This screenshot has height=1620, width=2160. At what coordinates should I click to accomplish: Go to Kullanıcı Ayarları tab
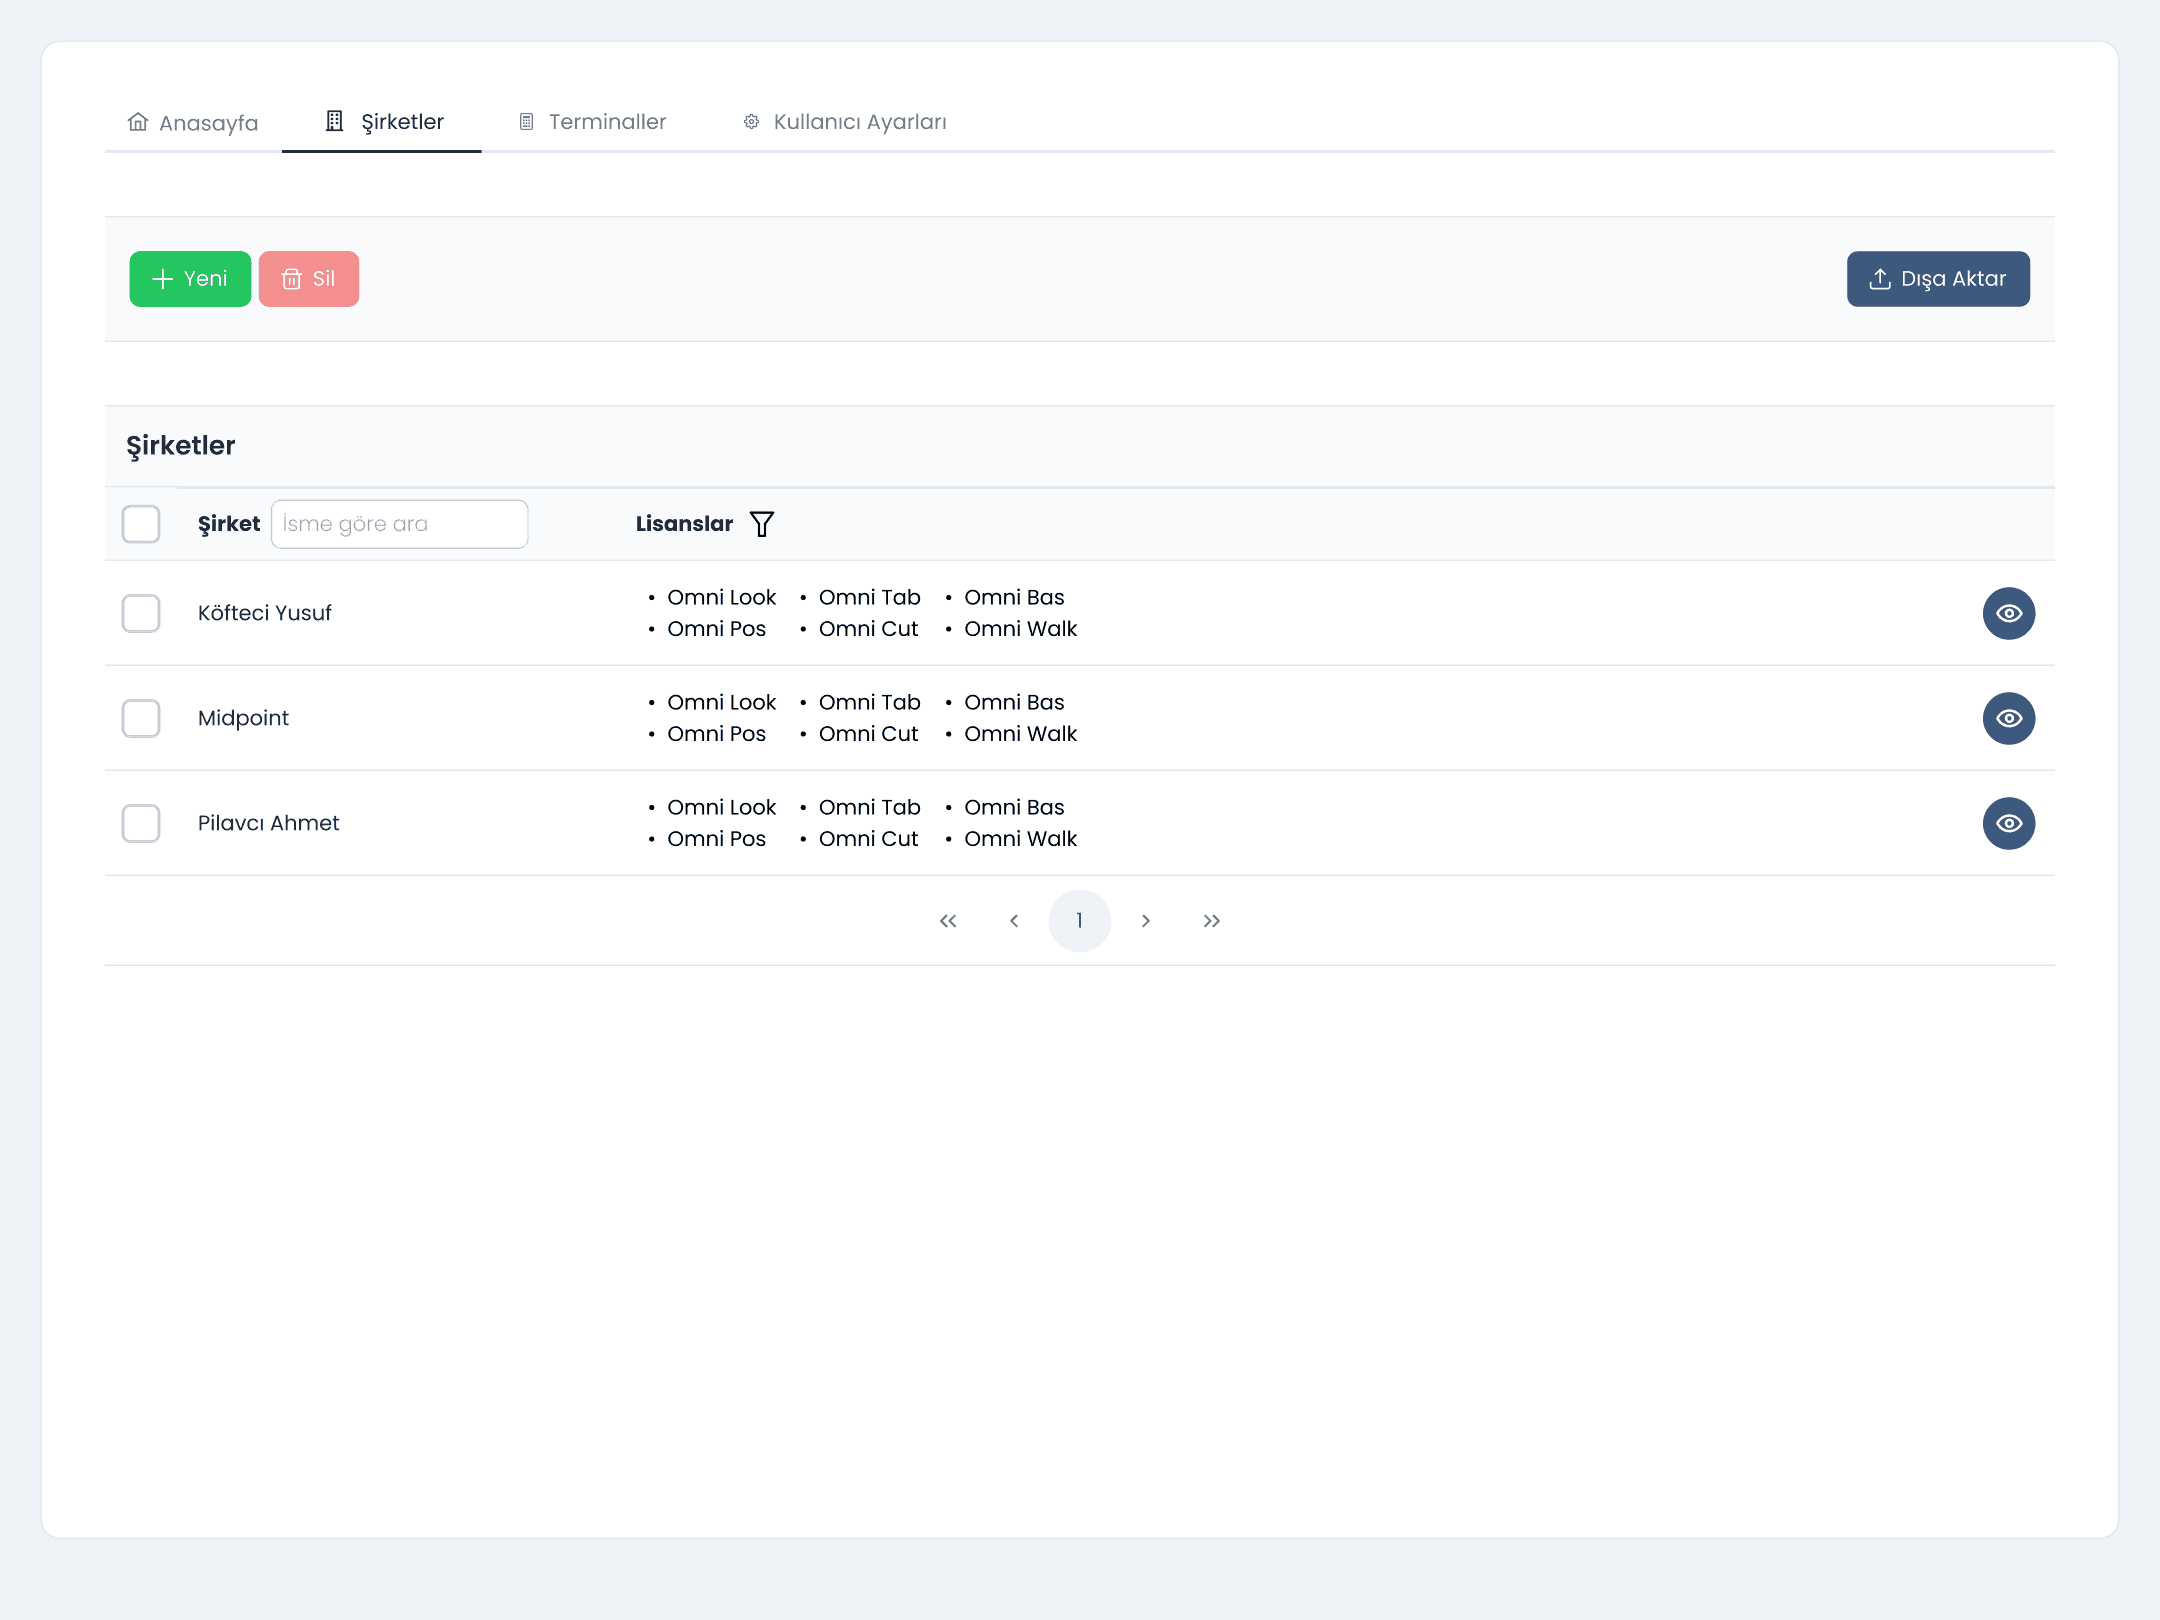844,122
